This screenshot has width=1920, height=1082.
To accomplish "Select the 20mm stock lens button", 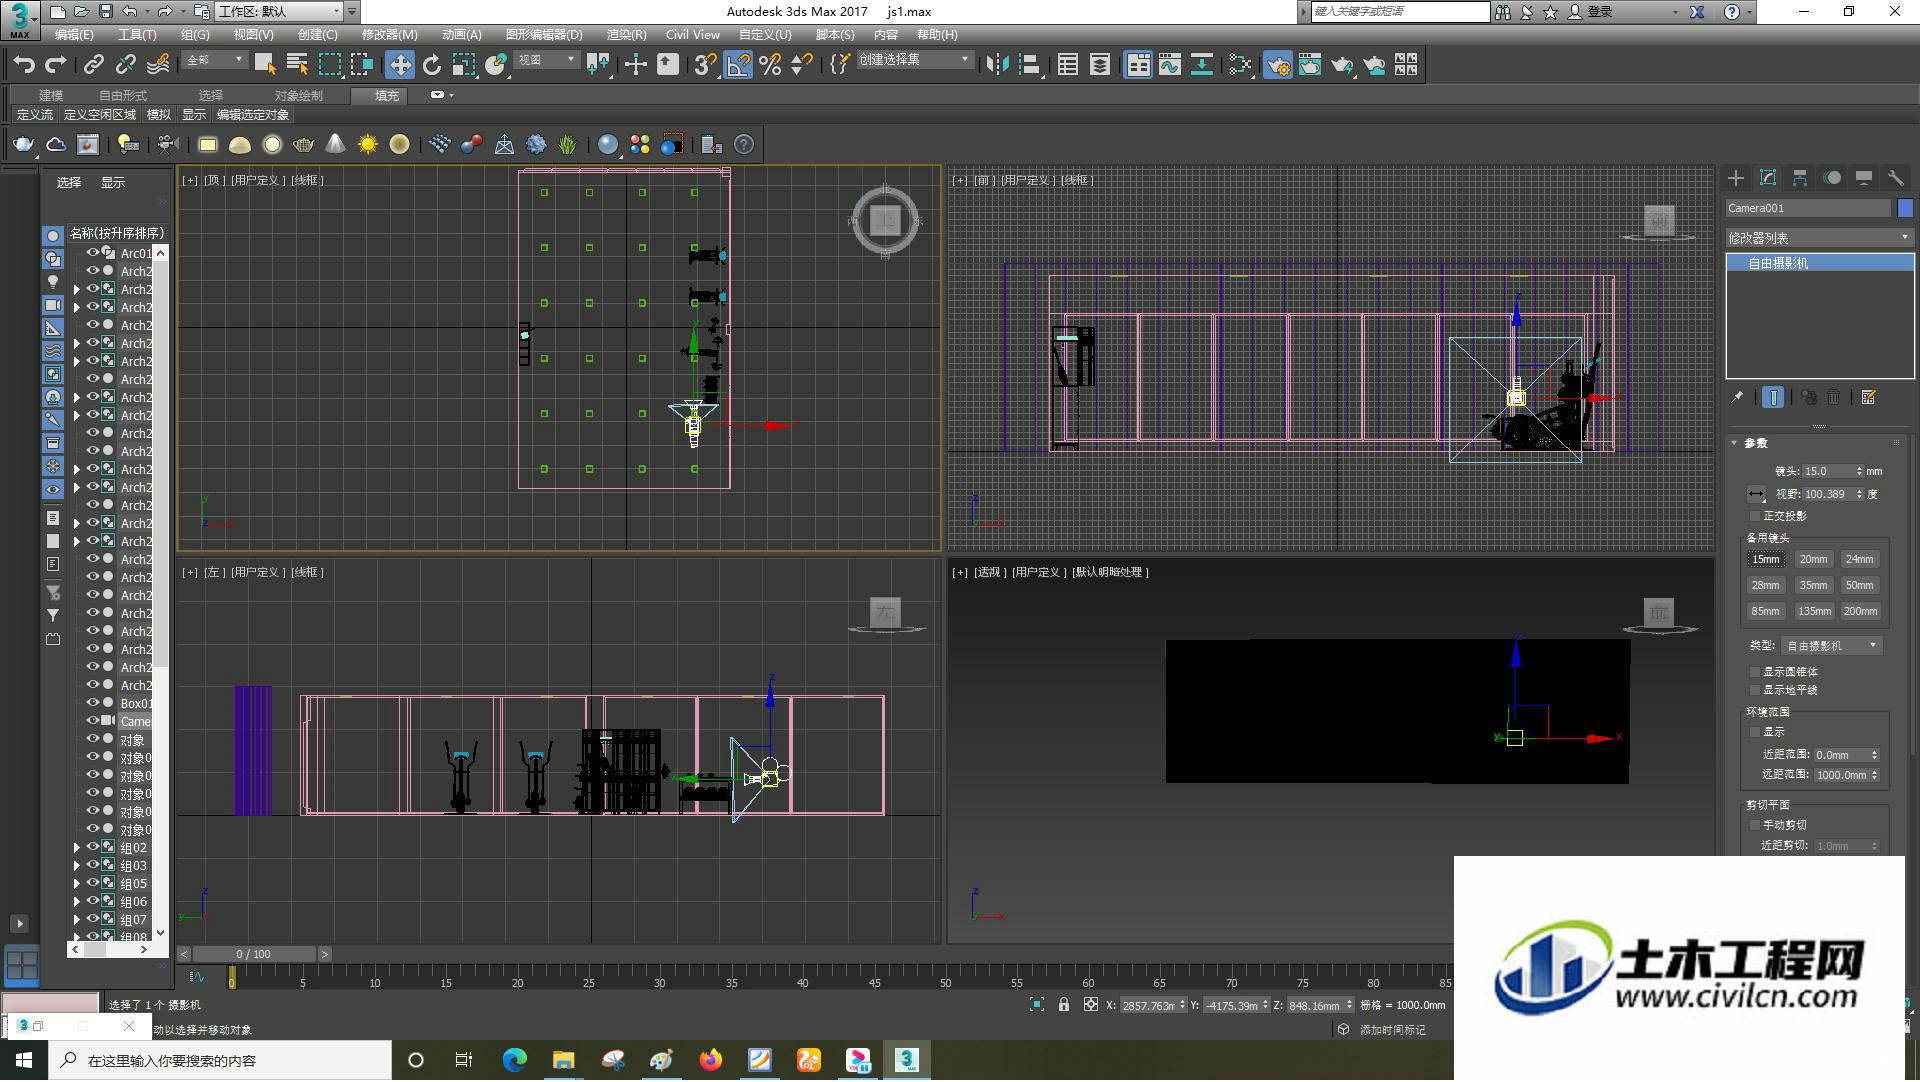I will [1812, 560].
